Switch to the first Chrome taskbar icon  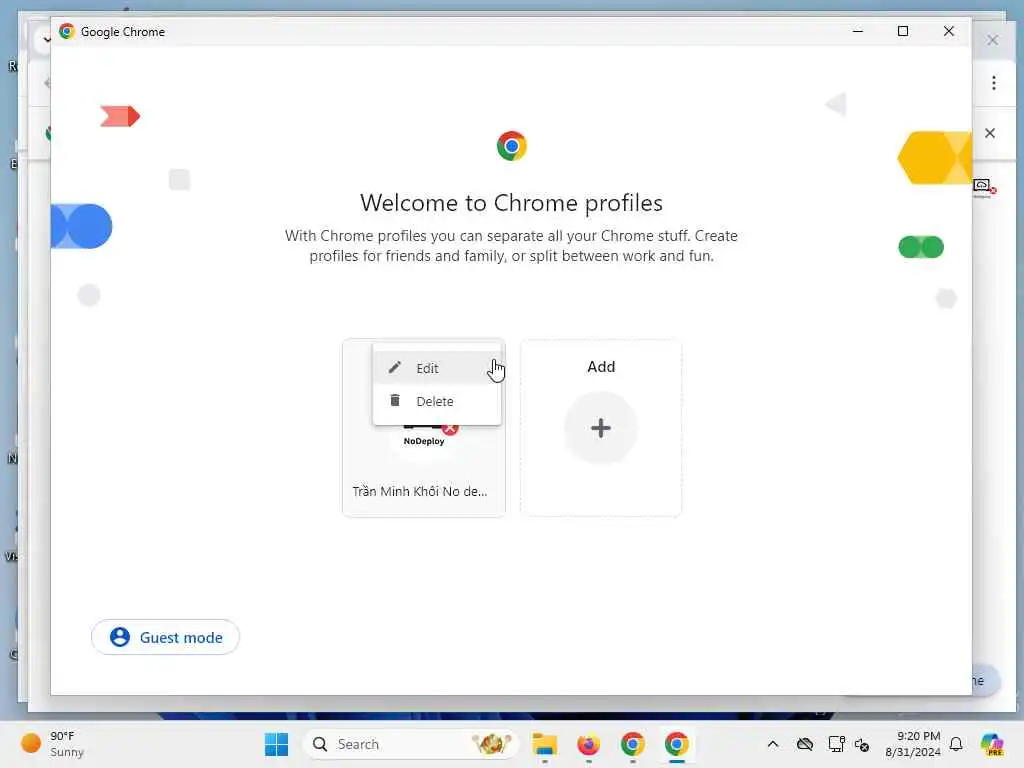(x=632, y=744)
